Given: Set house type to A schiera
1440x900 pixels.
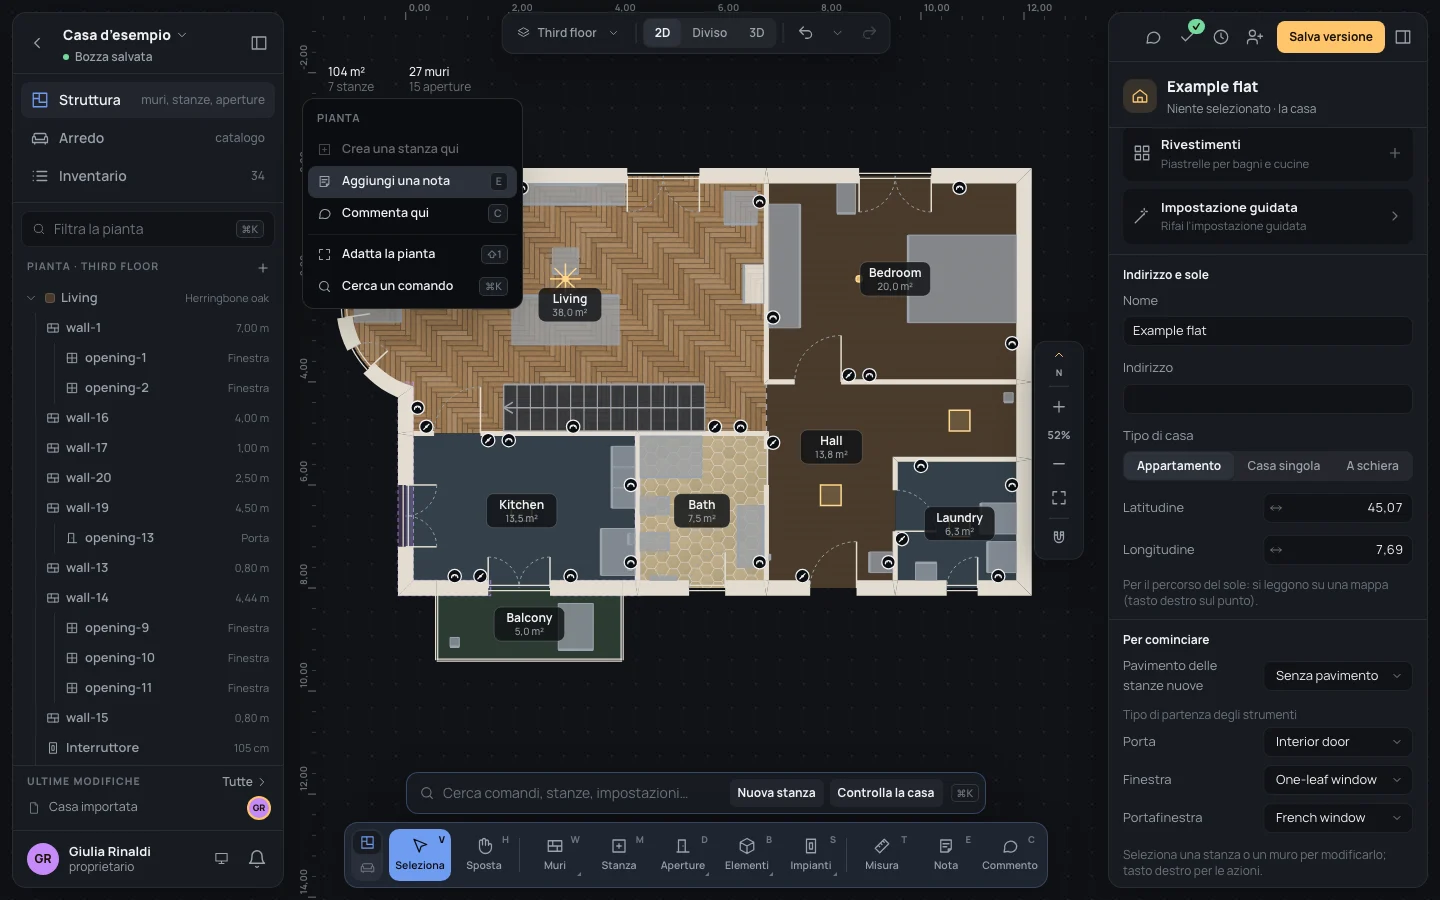Looking at the screenshot, I should pyautogui.click(x=1372, y=466).
